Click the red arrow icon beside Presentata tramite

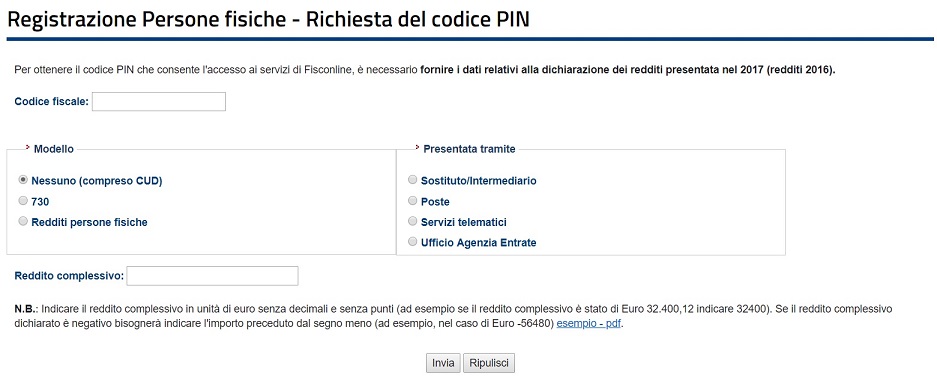coord(417,147)
